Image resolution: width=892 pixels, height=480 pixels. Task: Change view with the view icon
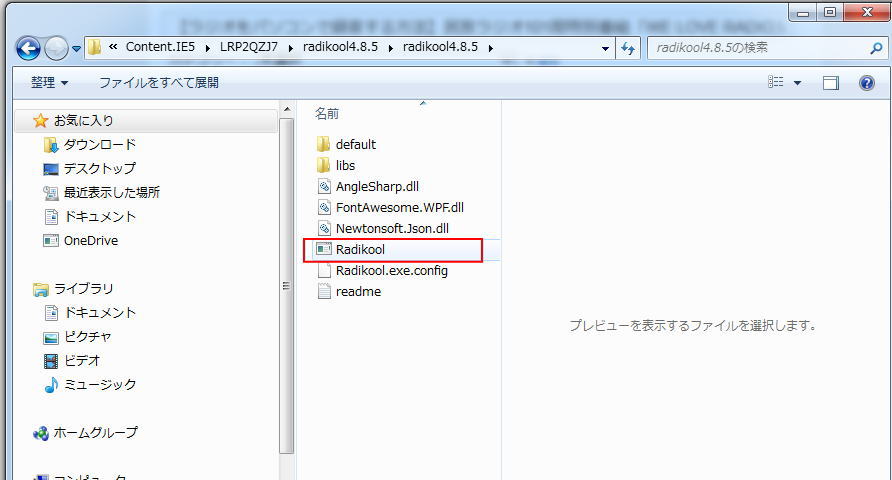tap(775, 82)
